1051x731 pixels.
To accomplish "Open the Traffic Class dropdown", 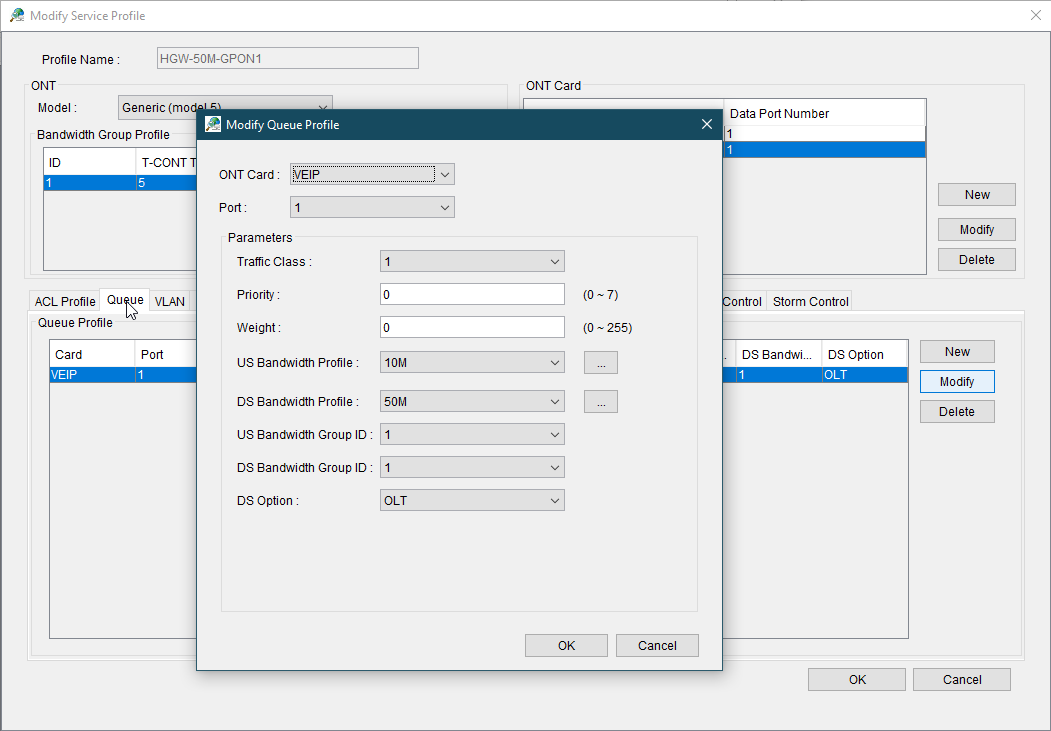I will pyautogui.click(x=472, y=262).
